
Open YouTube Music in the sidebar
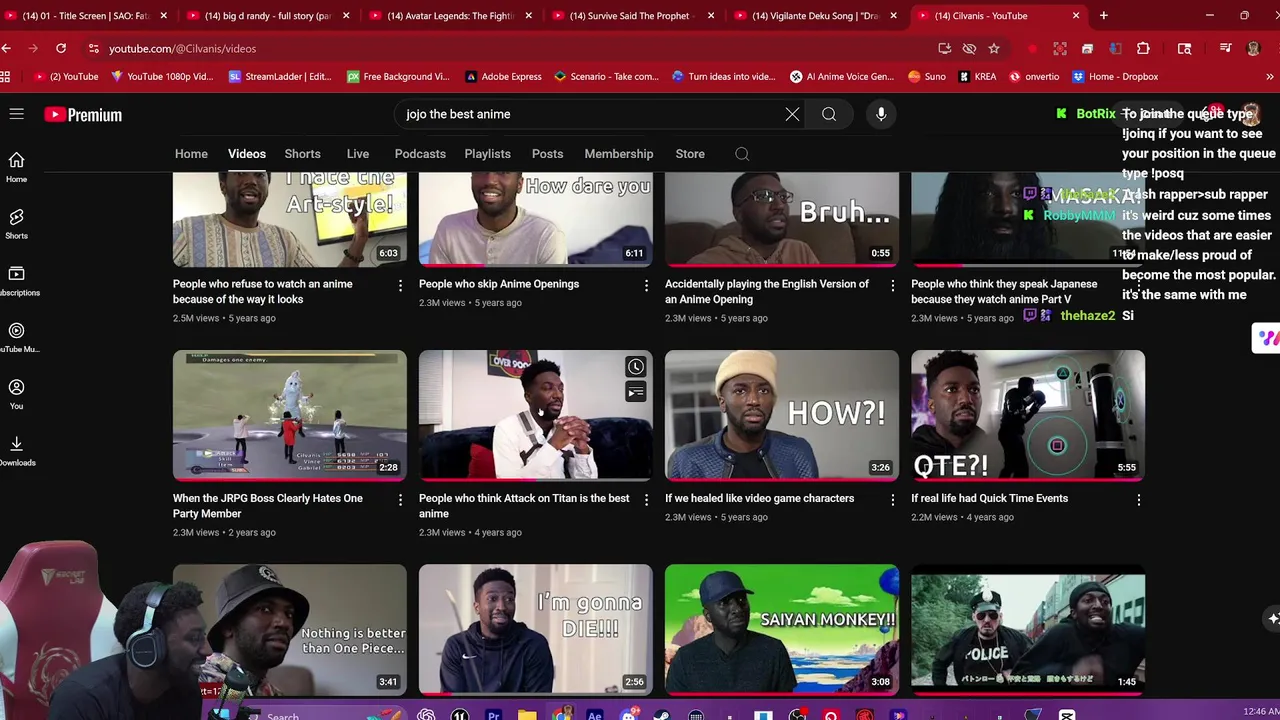[x=16, y=338]
